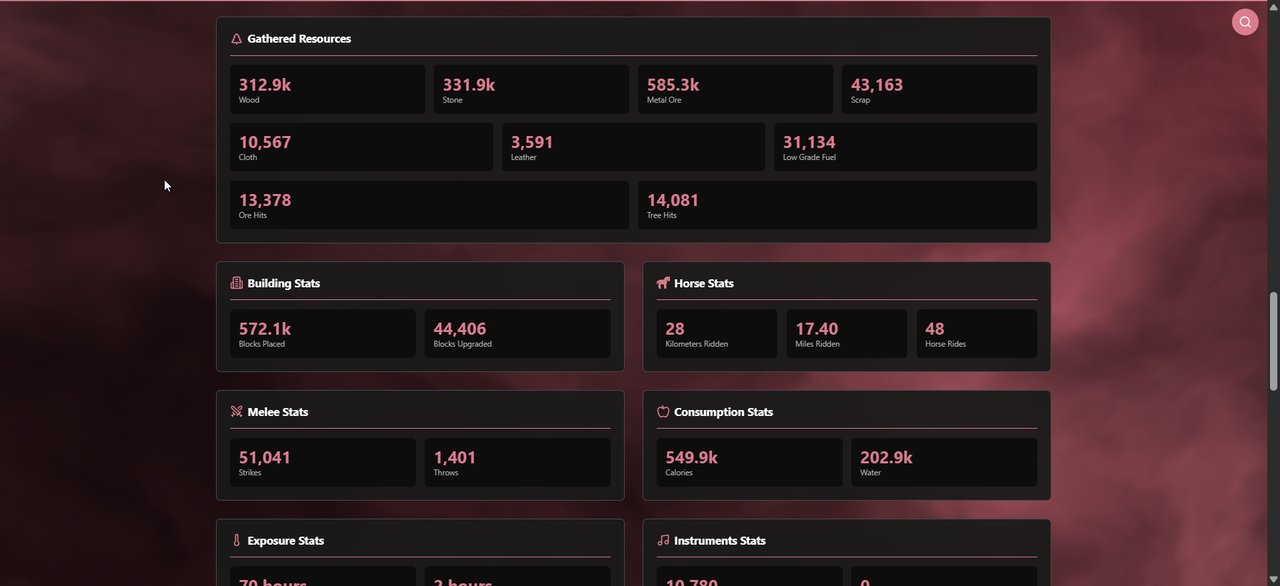
Task: Click the 3,591 Leather value
Action: 532,142
